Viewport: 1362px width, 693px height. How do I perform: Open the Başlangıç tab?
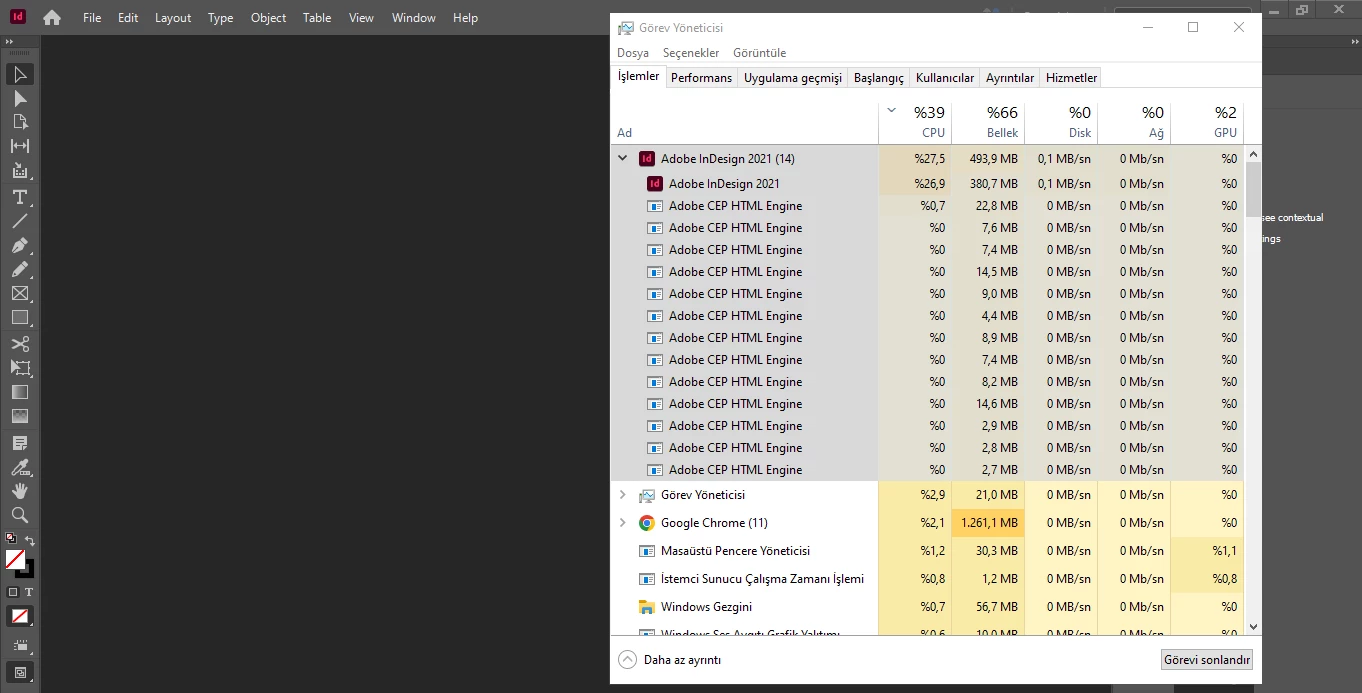pos(879,78)
